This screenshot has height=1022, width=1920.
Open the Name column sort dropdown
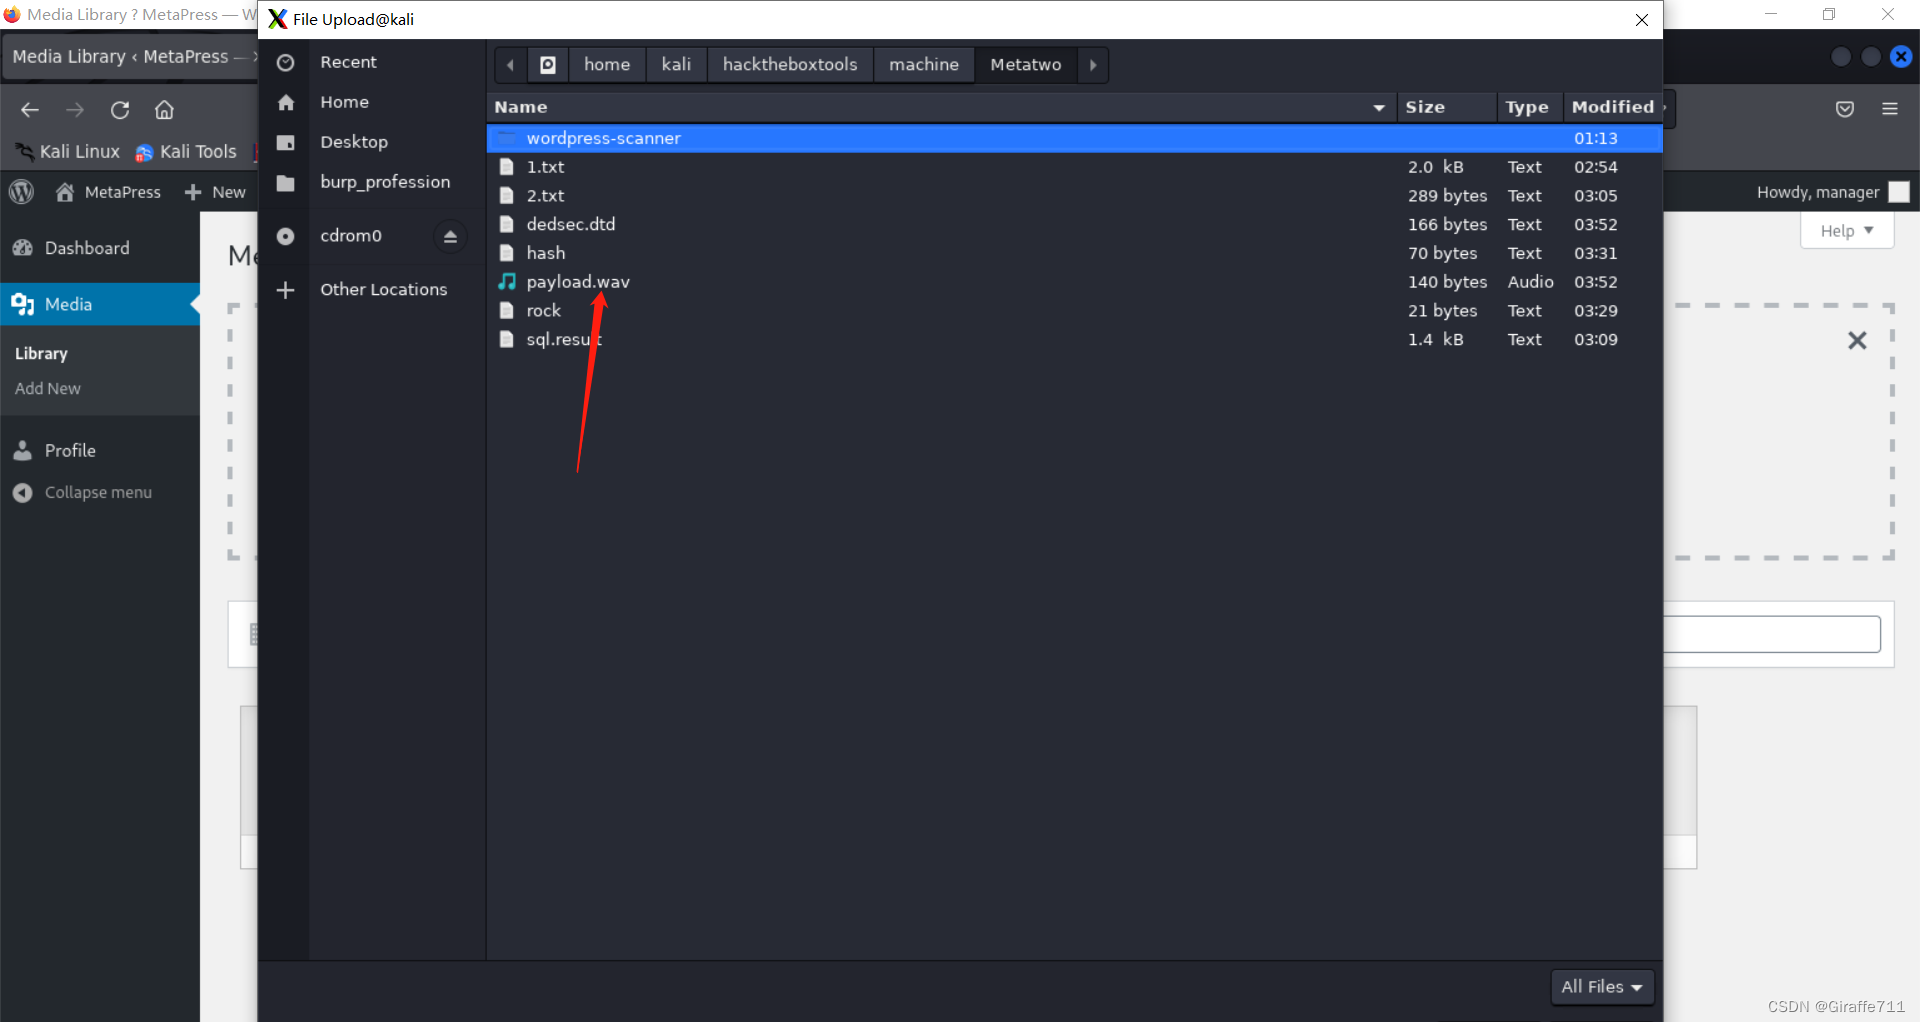1378,107
